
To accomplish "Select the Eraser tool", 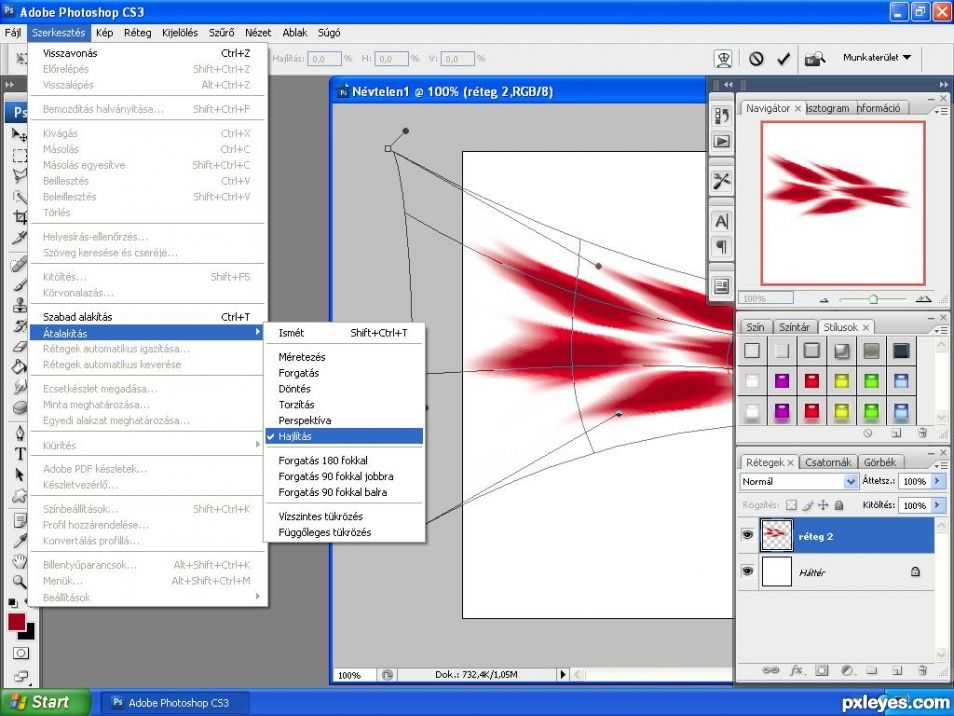I will coord(19,346).
